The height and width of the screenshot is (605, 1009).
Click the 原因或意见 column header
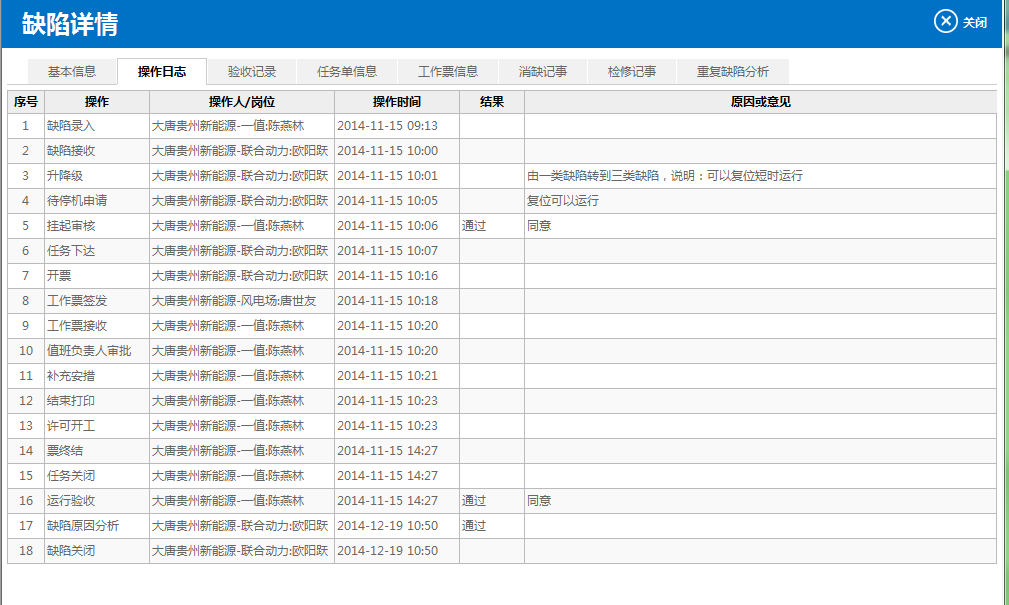(x=760, y=102)
